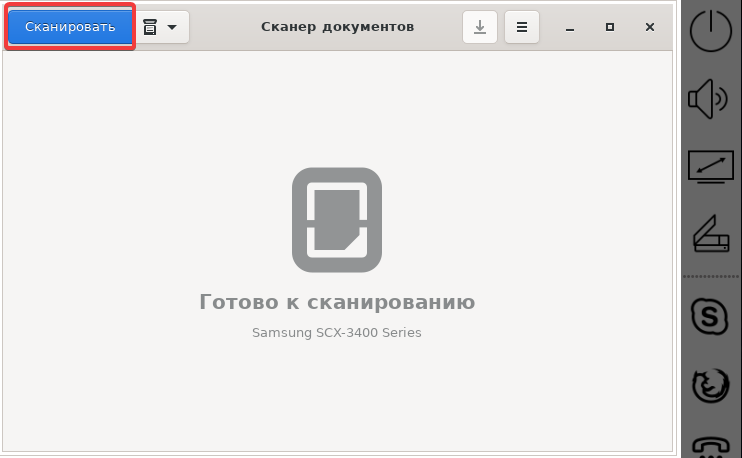Open the telephone icon at the panel bottom

point(711,444)
